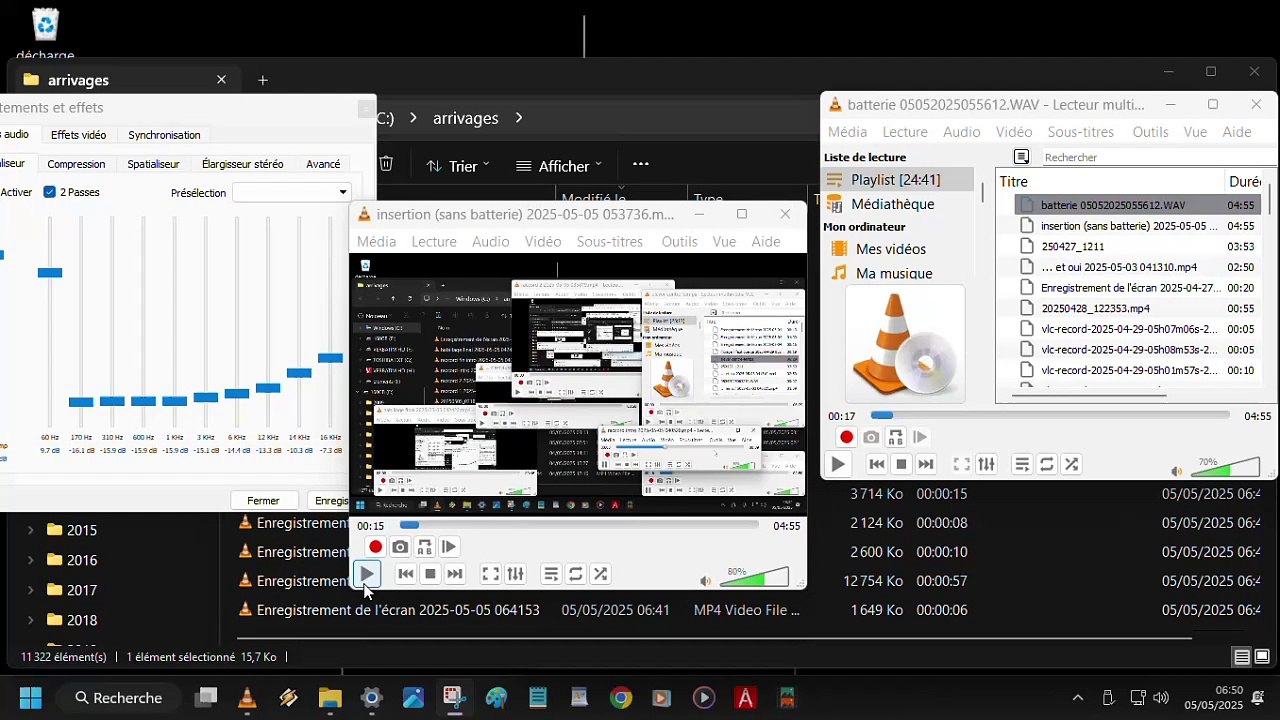Click the Titre column header in playlist
Screen dimensions: 1280x720
[1014, 181]
